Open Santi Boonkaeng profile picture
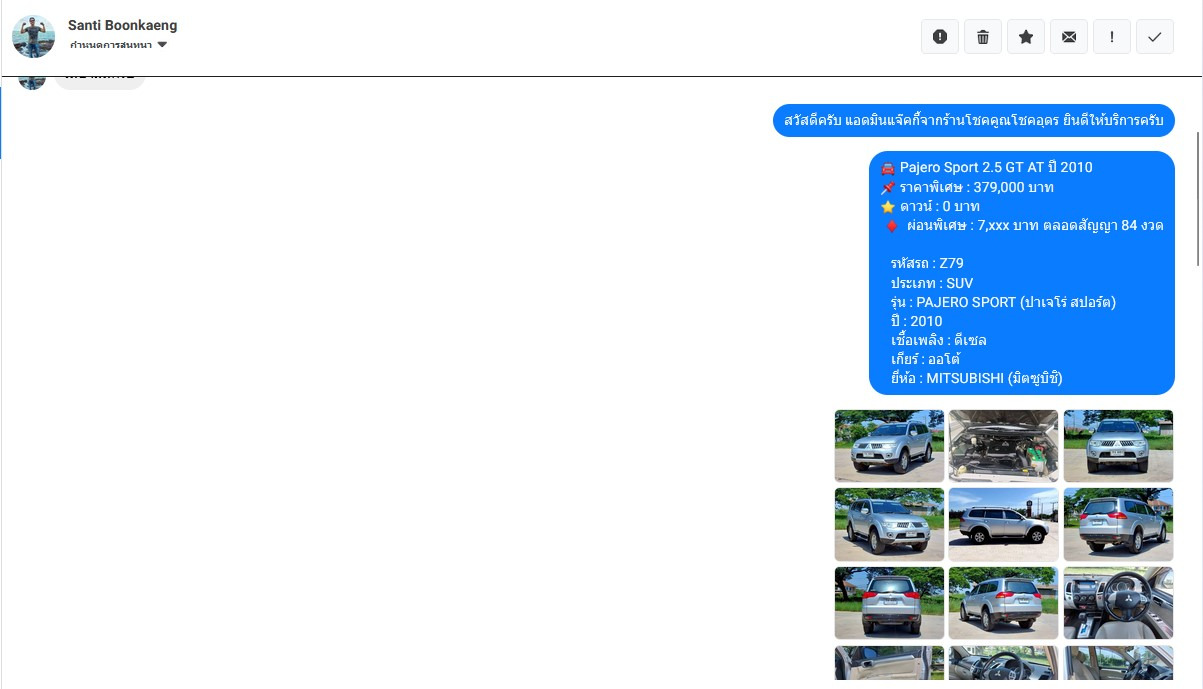Viewport: 1203px width, 689px height. tap(33, 36)
